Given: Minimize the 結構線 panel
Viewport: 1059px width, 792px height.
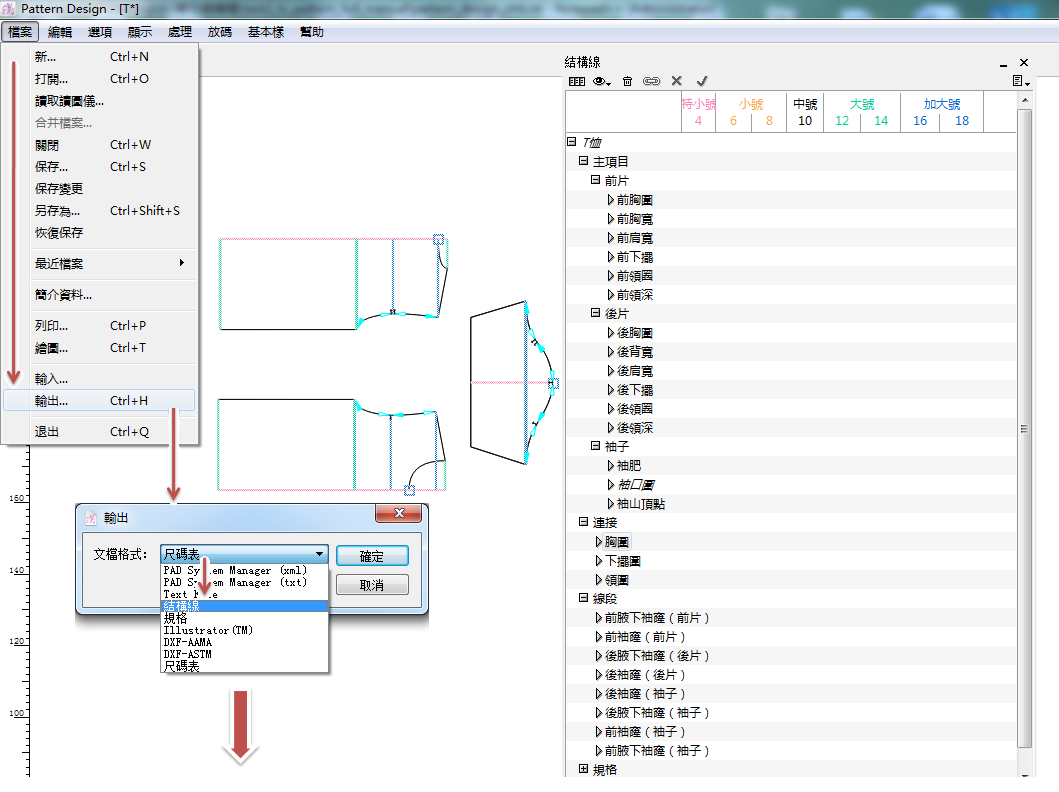Looking at the screenshot, I should tap(1004, 63).
